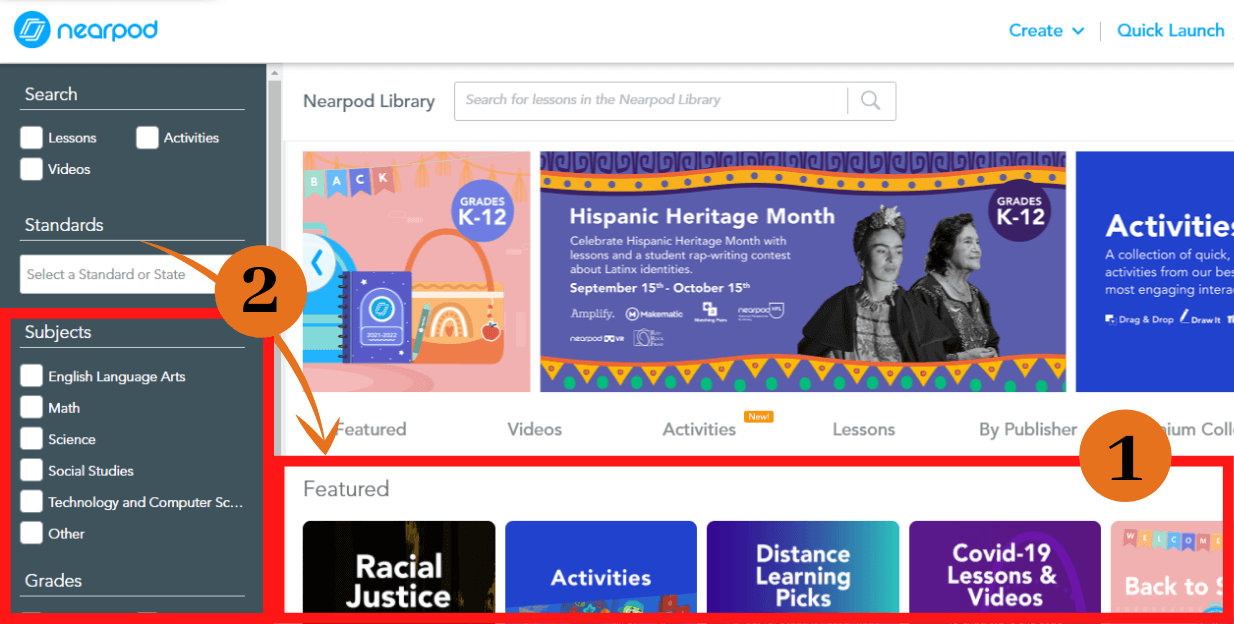
Task: Click the Nearpod logo icon
Action: [x=30, y=30]
